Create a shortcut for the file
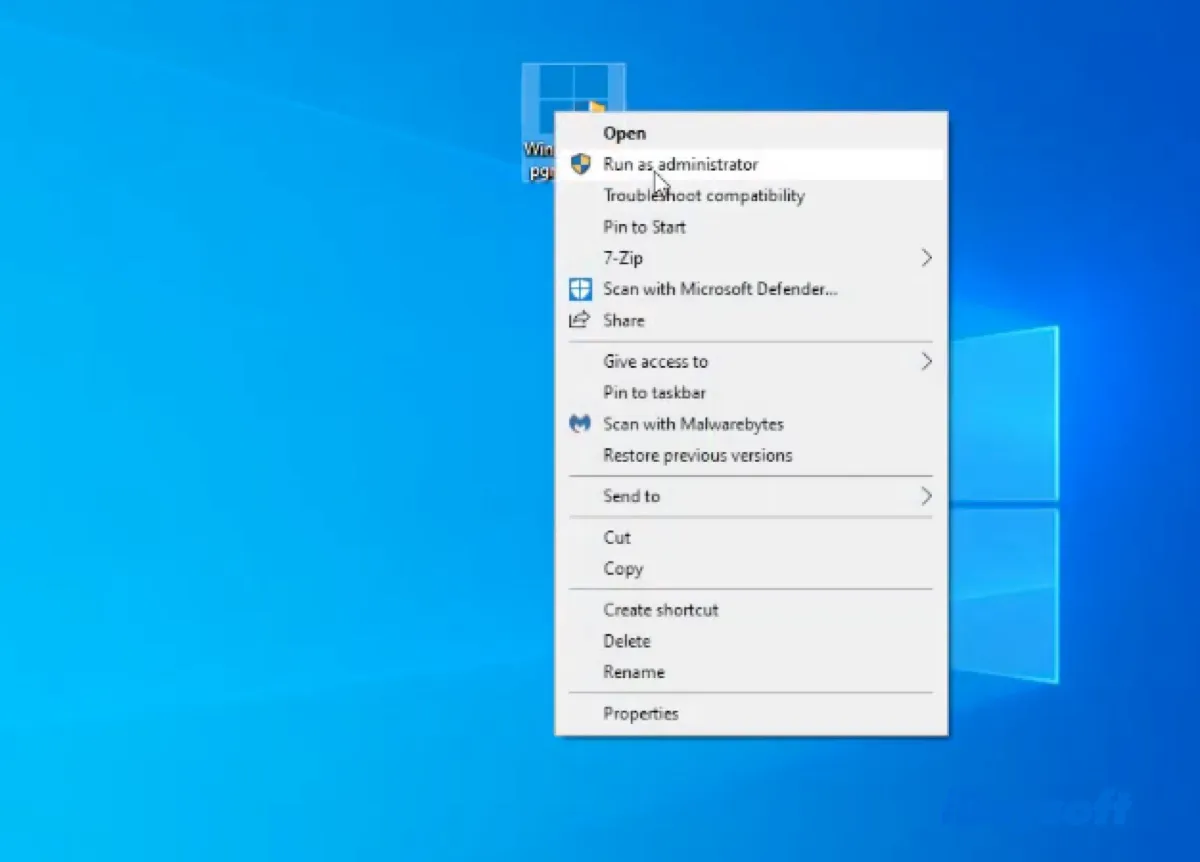The width and height of the screenshot is (1200, 862). [661, 609]
